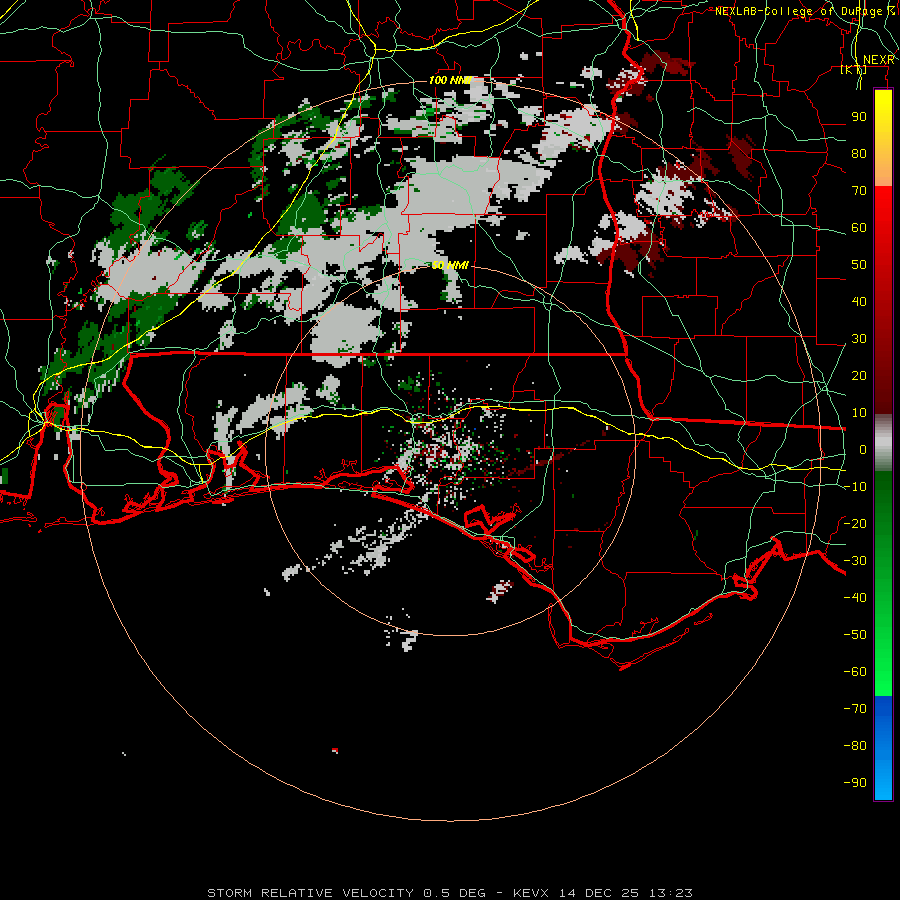
Task: Click the positive 20 scale label
Action: click(x=859, y=375)
